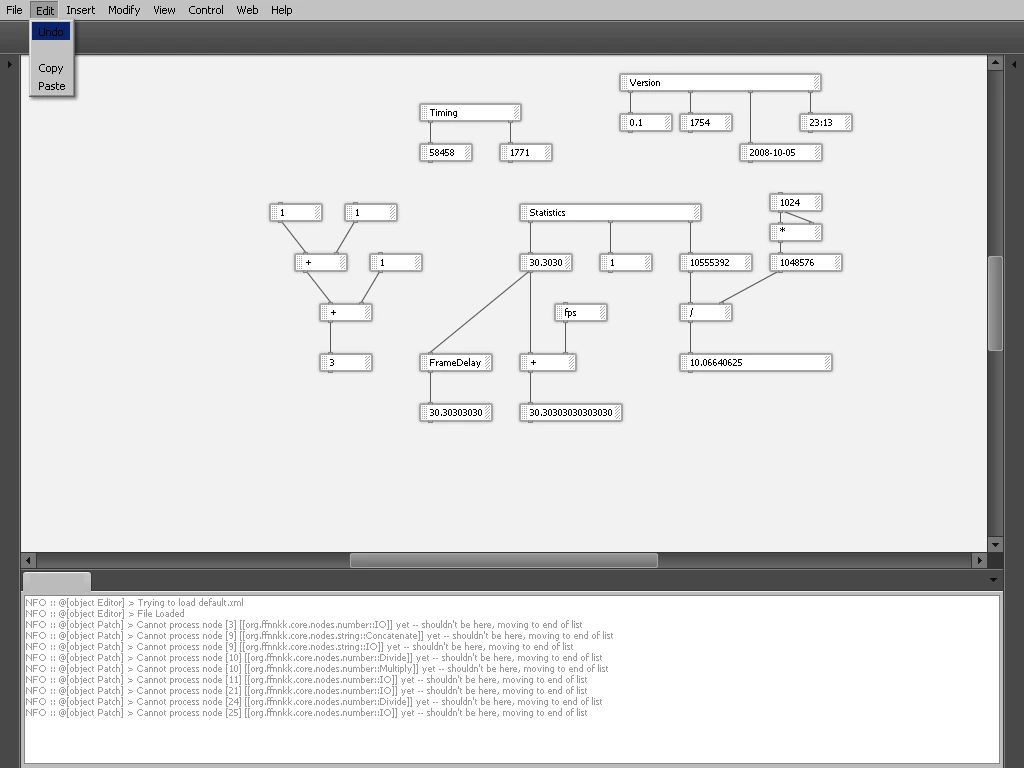Click the Timing node's left drag handle
Viewport: 1024px width, 768px height.
tap(424, 113)
